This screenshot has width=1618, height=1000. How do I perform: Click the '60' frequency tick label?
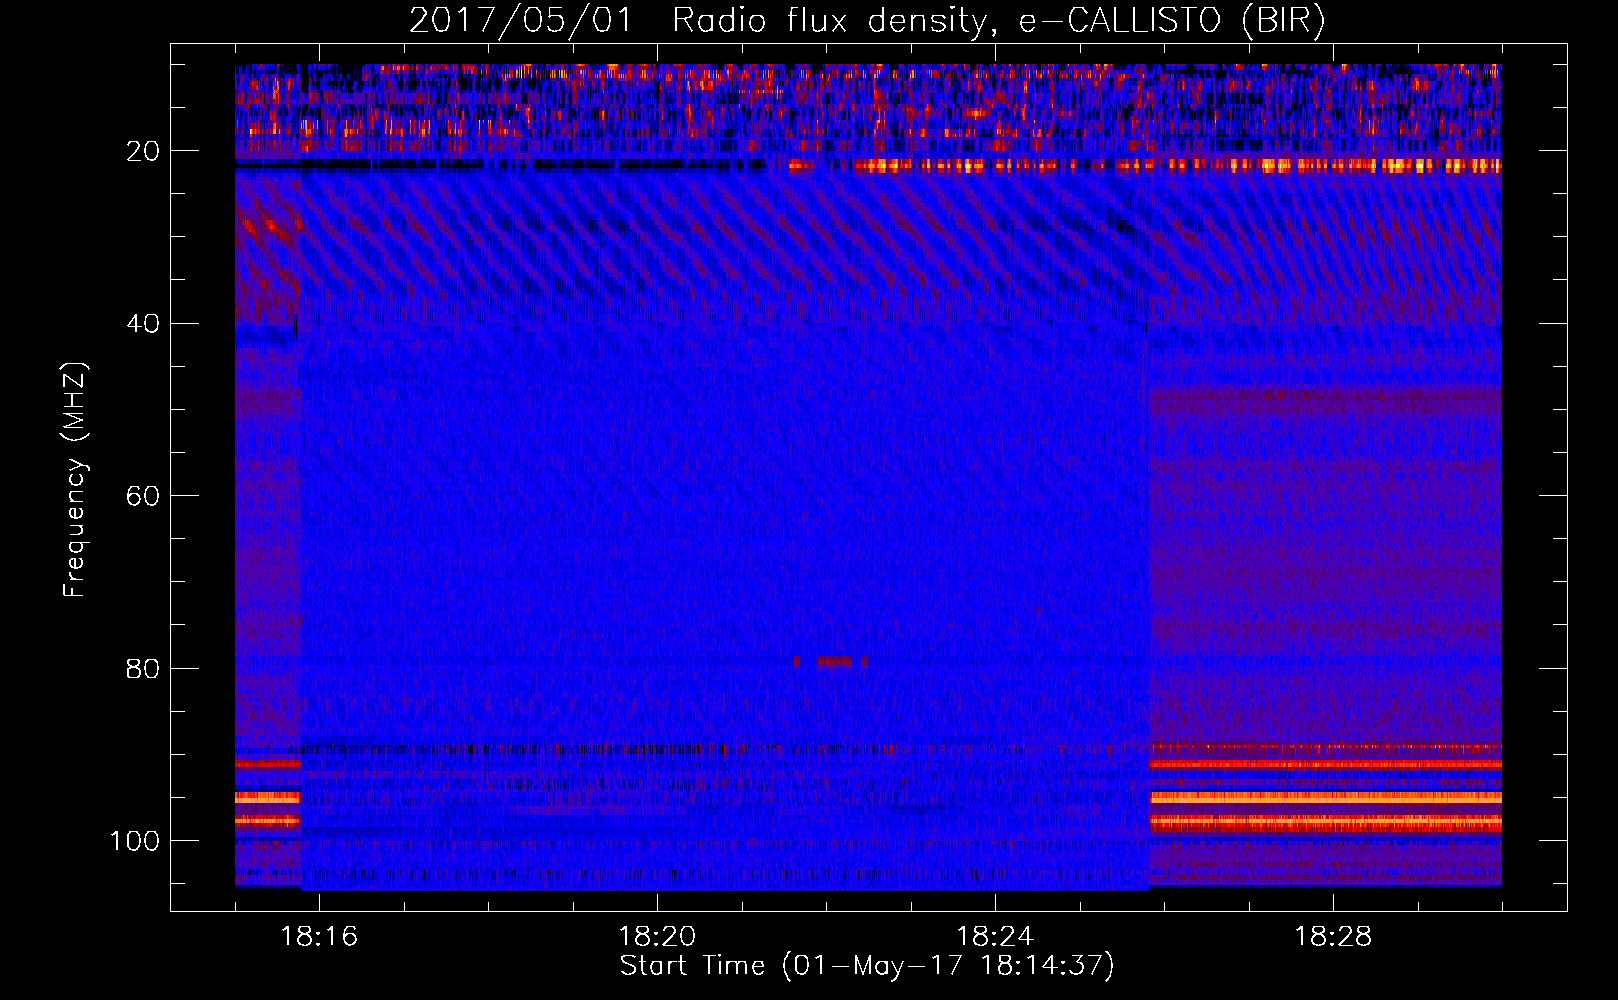pos(143,496)
